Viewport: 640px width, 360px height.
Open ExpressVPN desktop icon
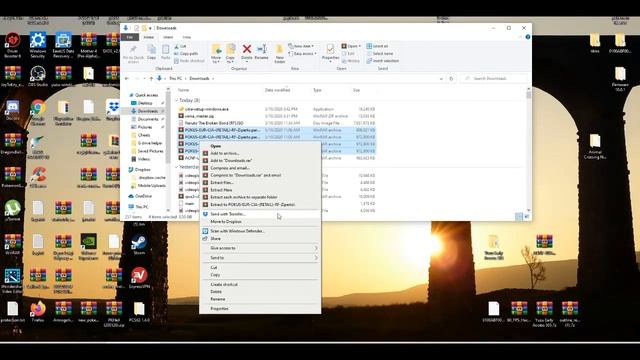click(x=139, y=278)
